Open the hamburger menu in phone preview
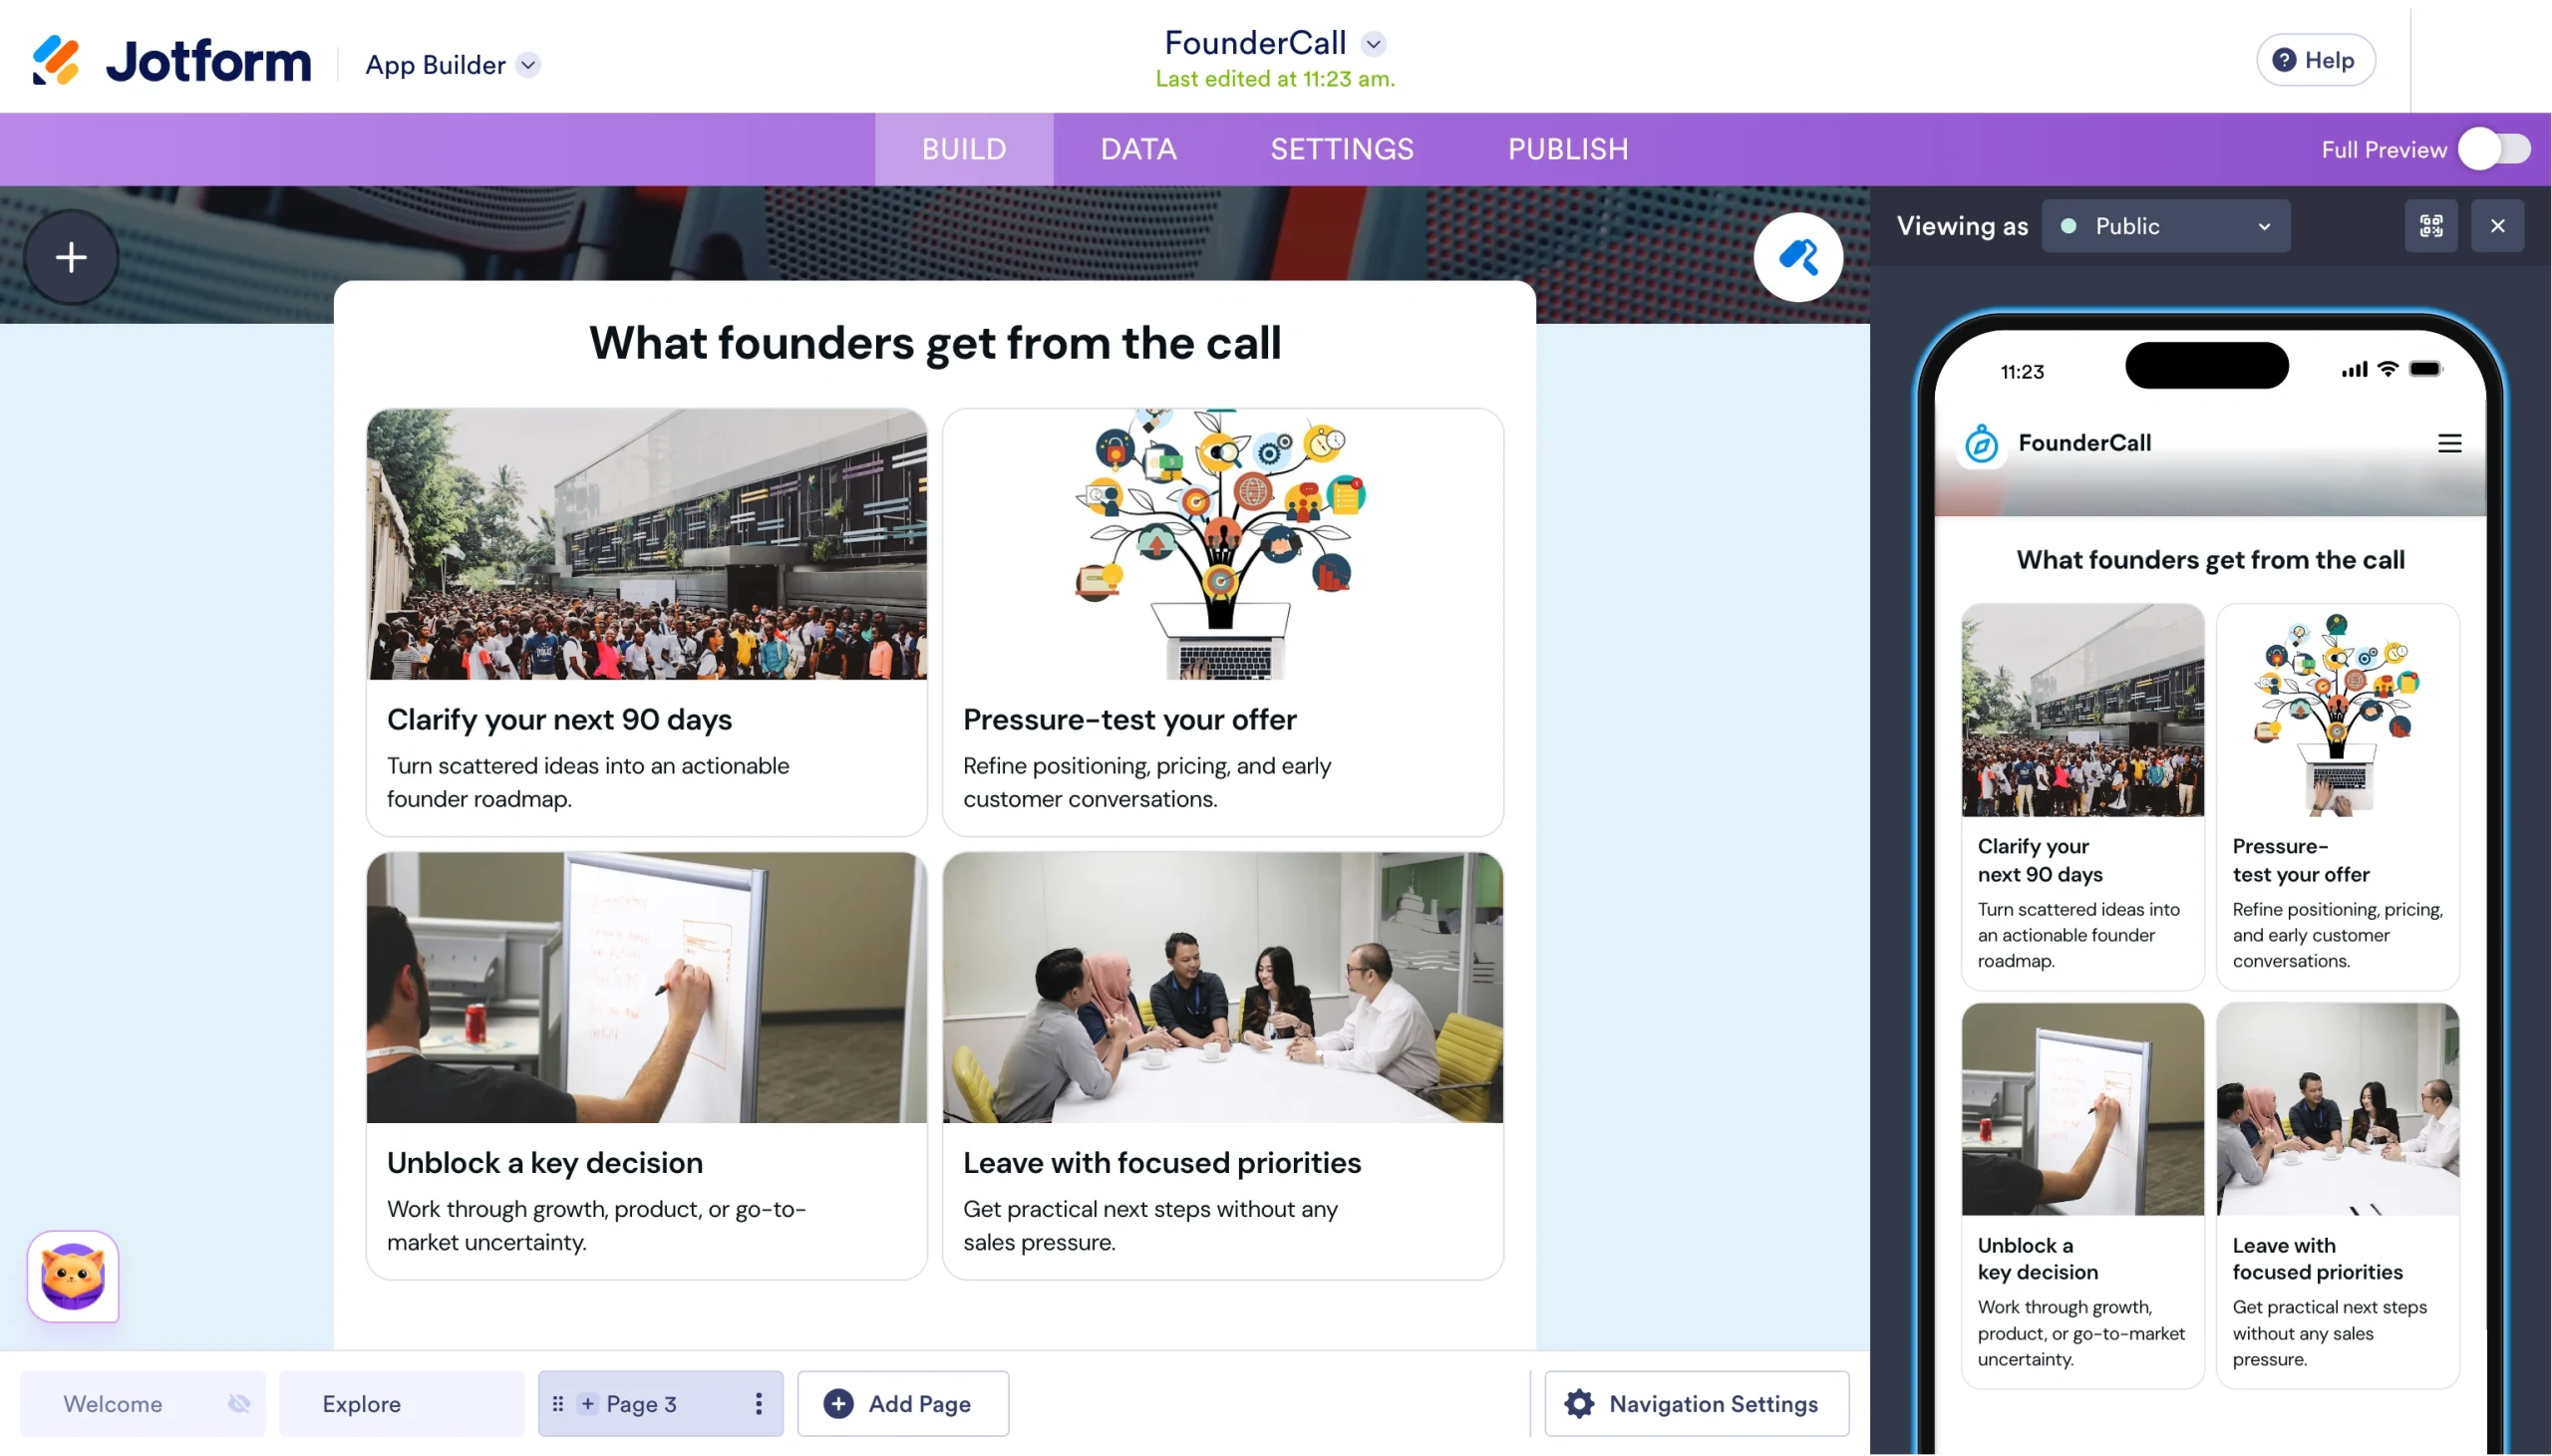2552x1456 pixels. (2448, 443)
